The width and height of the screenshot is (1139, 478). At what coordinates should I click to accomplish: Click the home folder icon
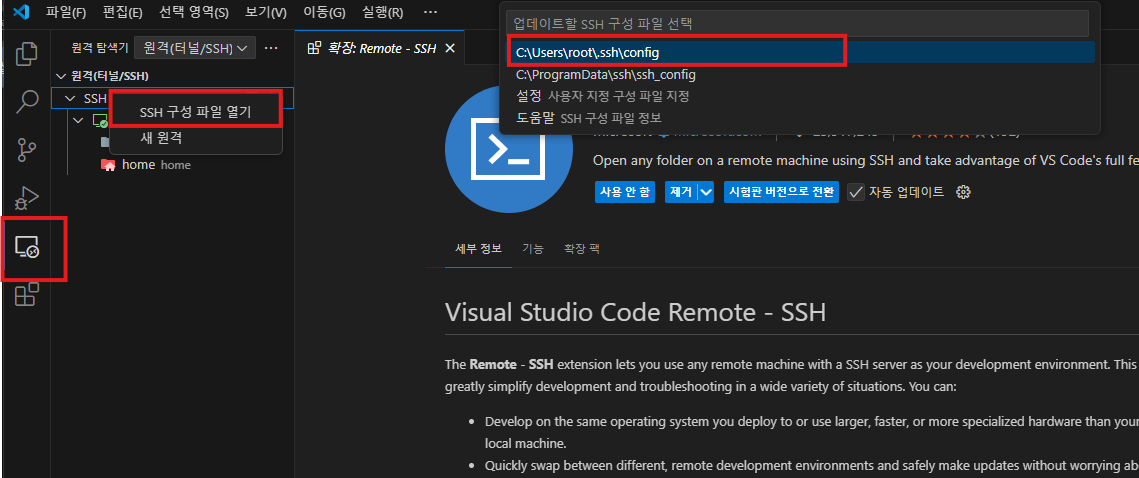pos(108,165)
